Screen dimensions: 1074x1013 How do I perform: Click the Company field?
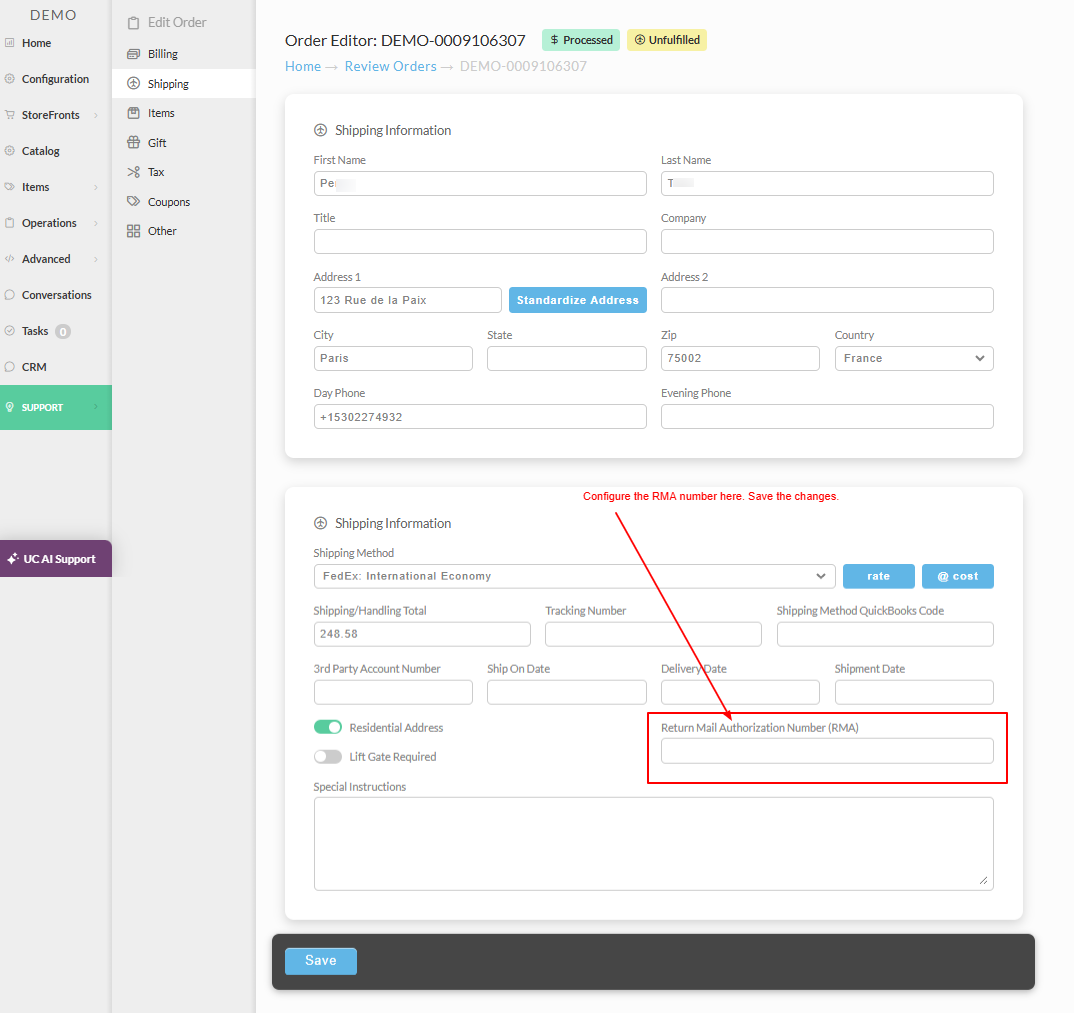(827, 242)
